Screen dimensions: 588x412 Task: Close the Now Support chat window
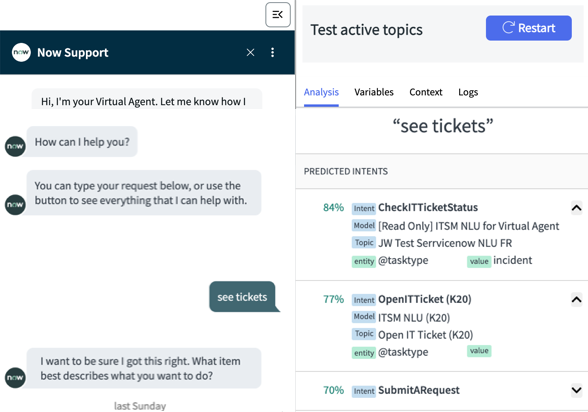250,52
